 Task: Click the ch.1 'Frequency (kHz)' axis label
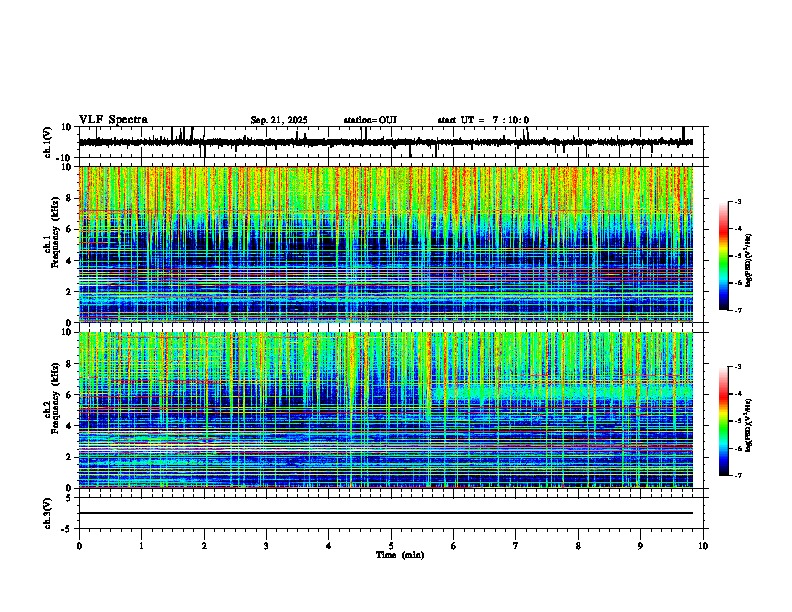[x=55, y=232]
